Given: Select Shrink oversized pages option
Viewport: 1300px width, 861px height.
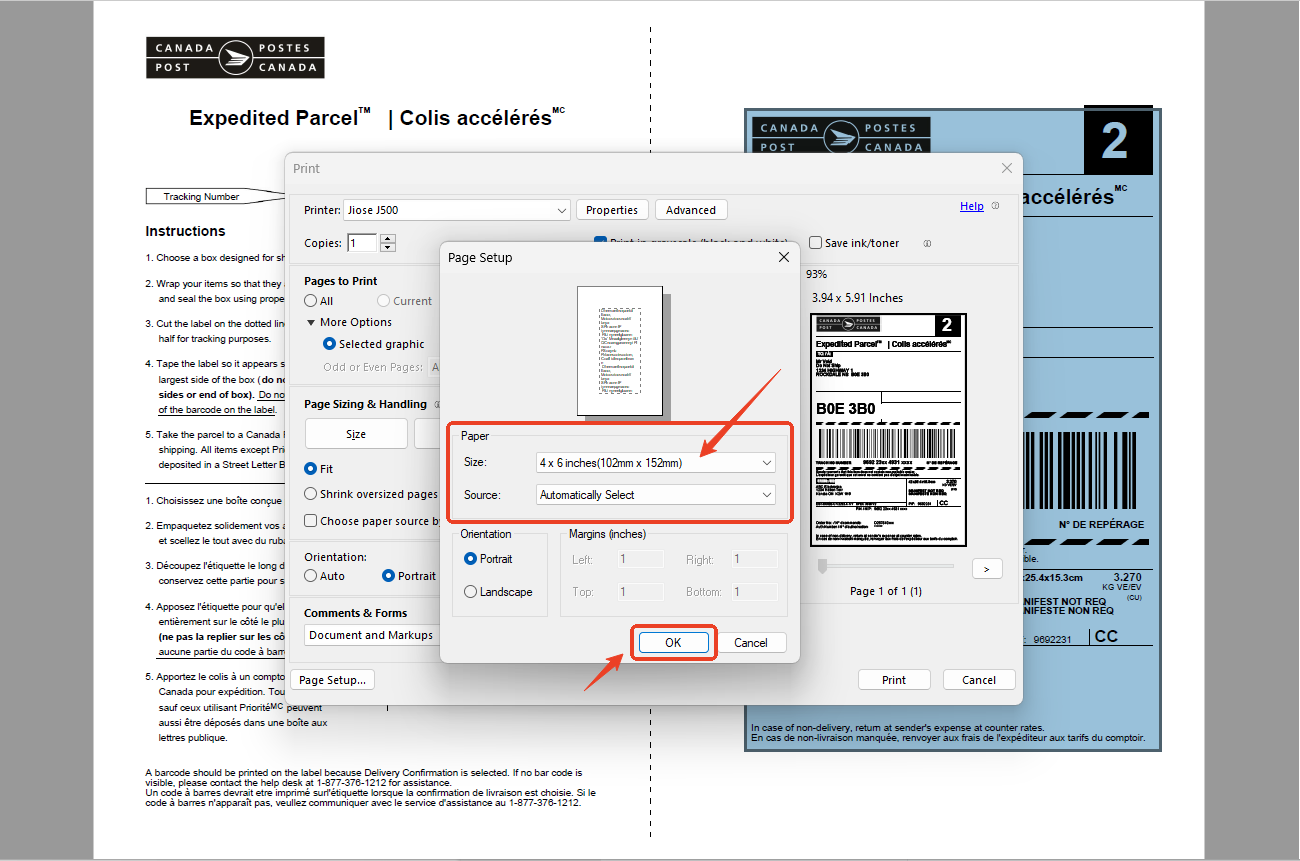Looking at the screenshot, I should [x=311, y=494].
